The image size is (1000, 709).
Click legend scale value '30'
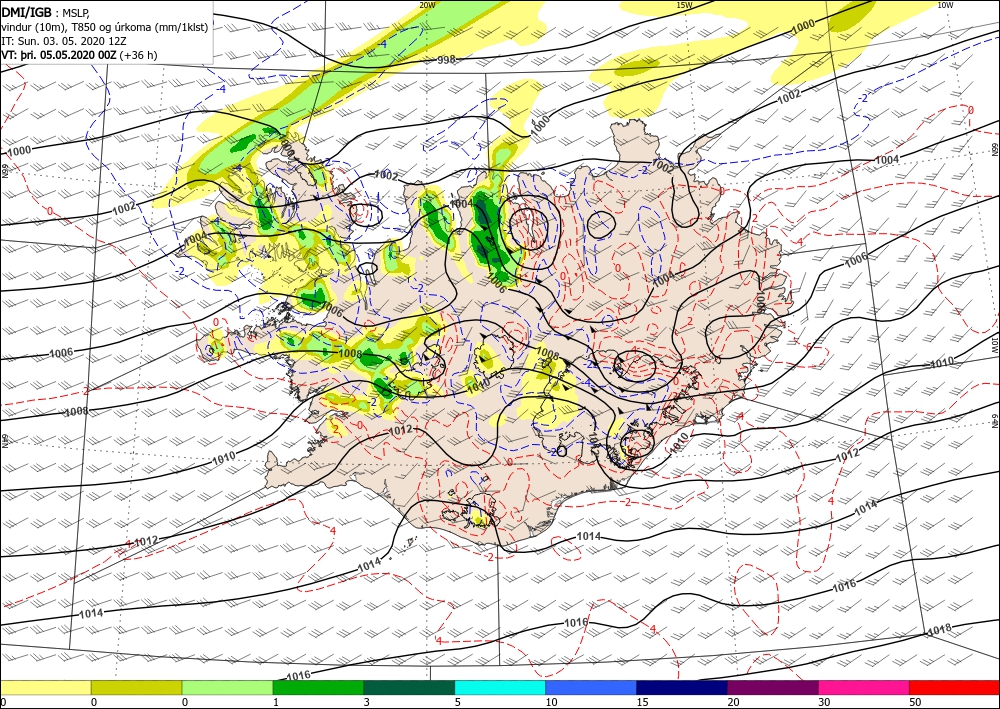tap(824, 703)
